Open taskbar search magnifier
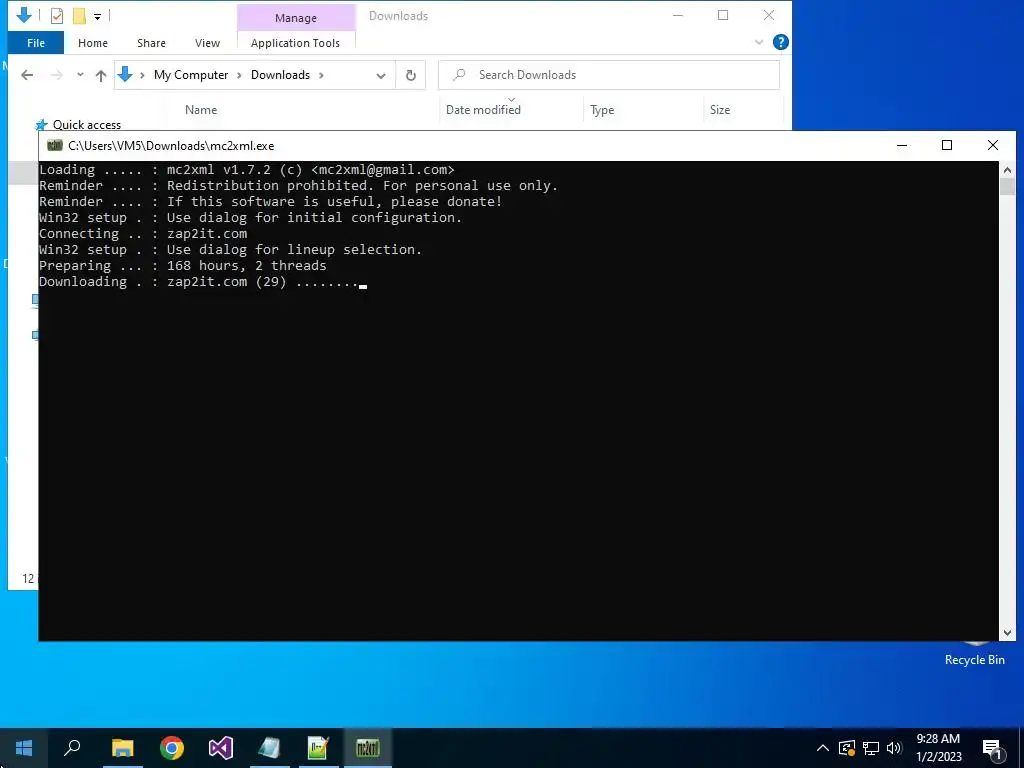 [72, 748]
